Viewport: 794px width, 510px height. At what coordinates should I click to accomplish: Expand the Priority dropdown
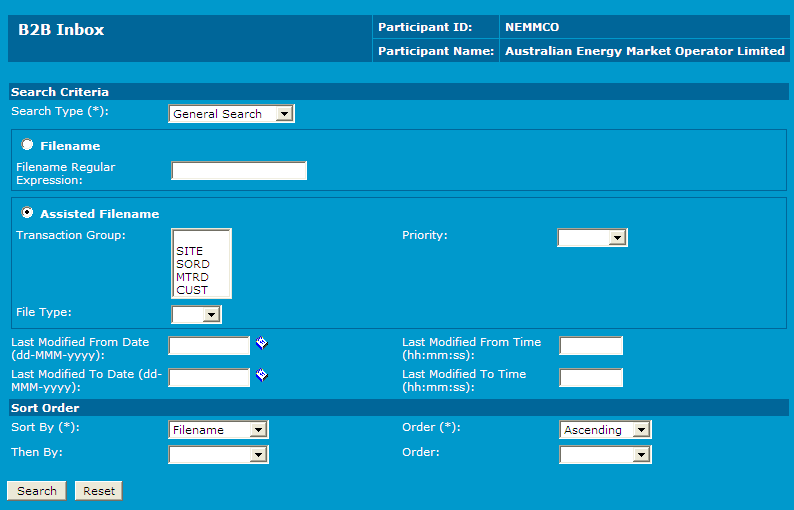[592, 237]
